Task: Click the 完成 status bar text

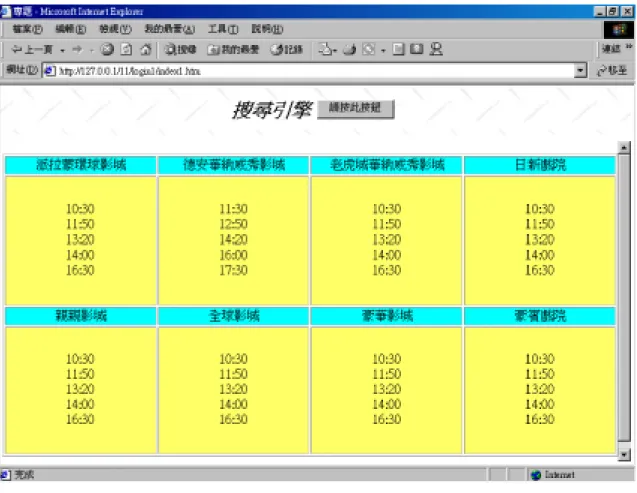Action: [x=24, y=475]
